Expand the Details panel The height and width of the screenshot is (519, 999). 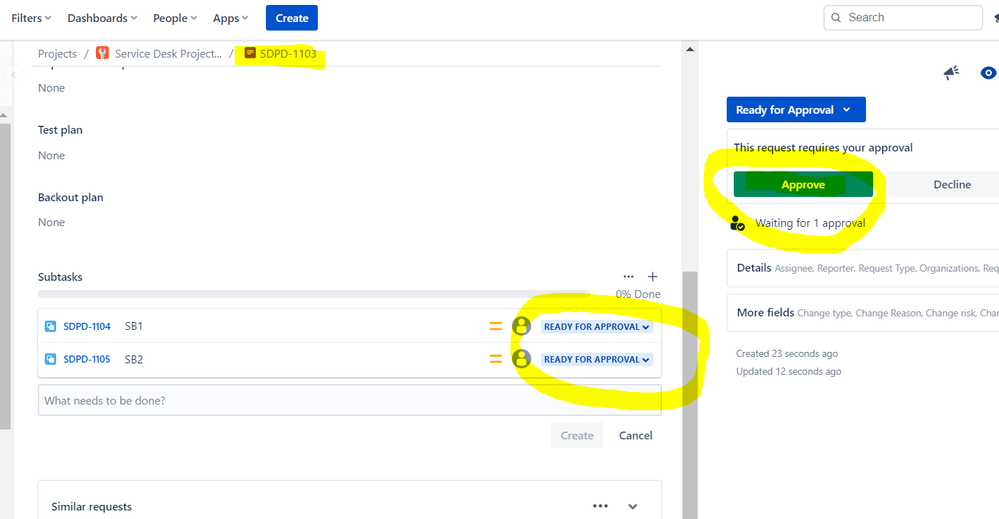pos(863,268)
